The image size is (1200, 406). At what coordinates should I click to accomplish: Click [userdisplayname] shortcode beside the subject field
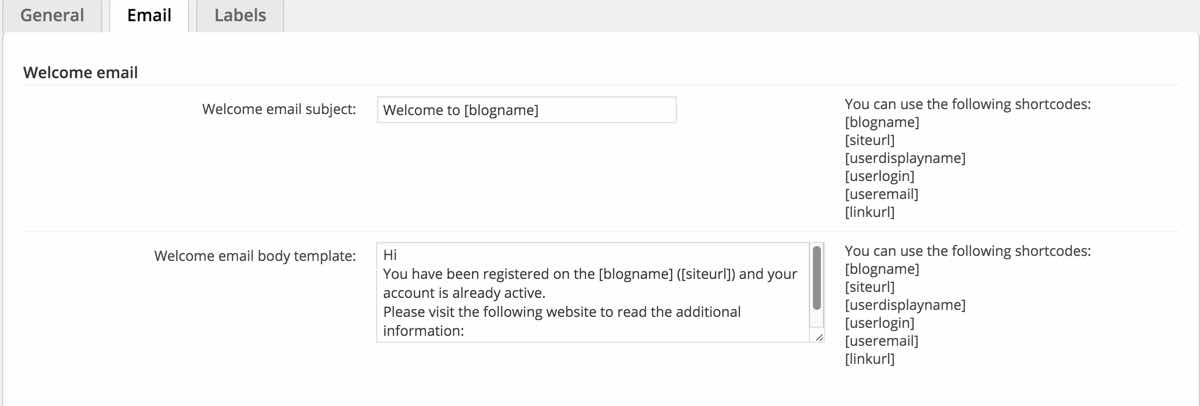pyautogui.click(x=905, y=158)
